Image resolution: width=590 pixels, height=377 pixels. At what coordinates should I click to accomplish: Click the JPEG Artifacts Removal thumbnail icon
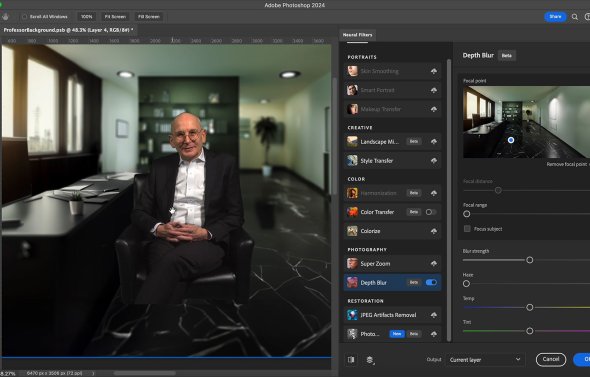click(x=352, y=315)
